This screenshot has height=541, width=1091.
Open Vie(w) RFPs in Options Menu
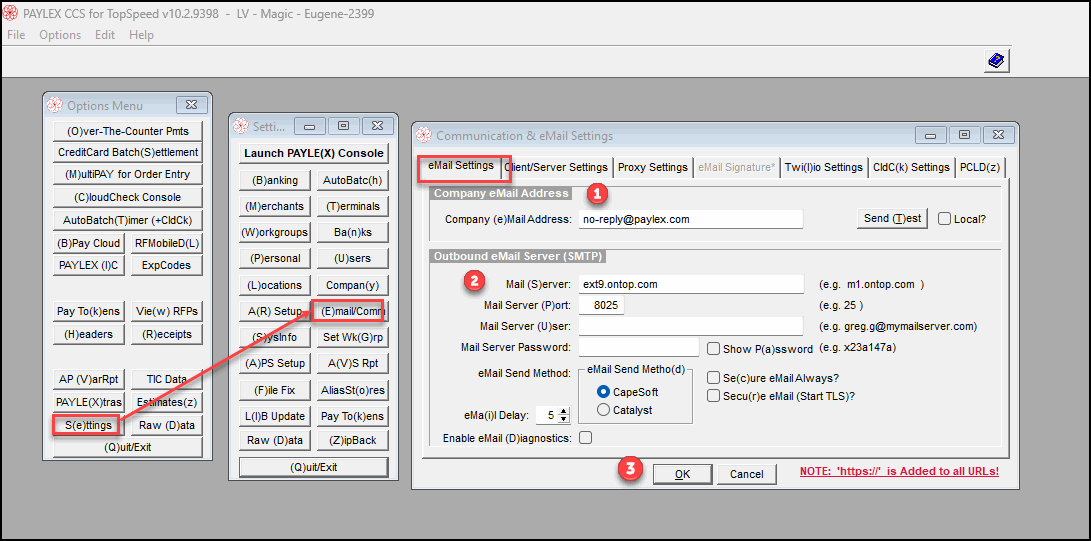166,311
